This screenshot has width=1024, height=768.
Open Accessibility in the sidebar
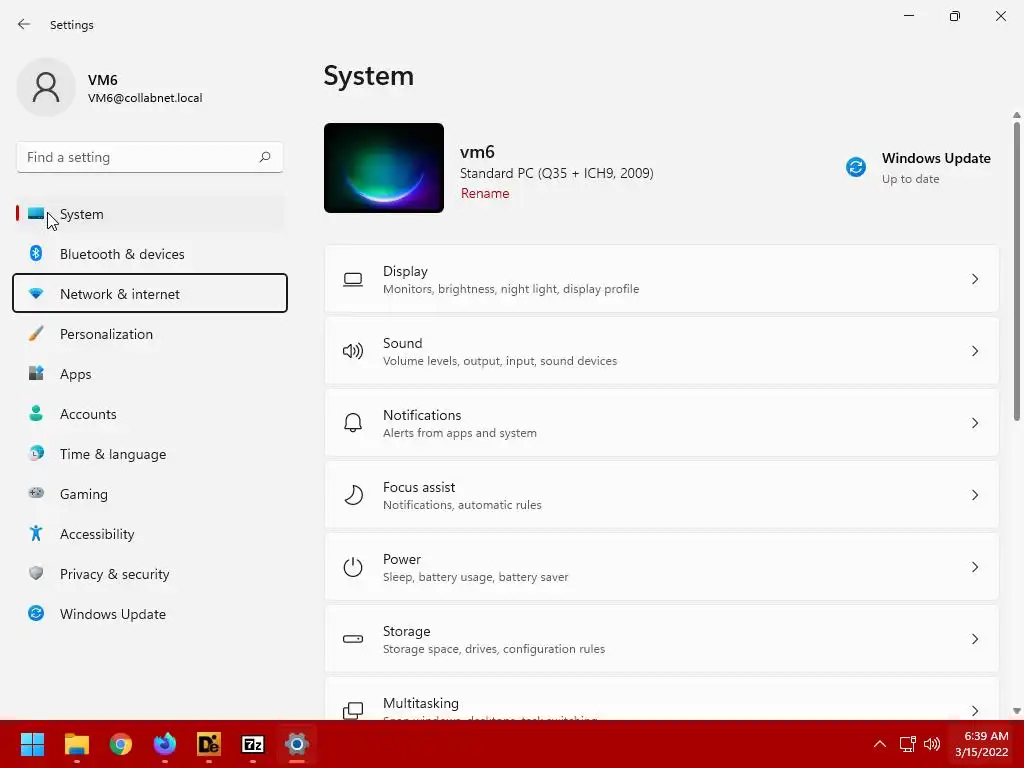[150, 534]
